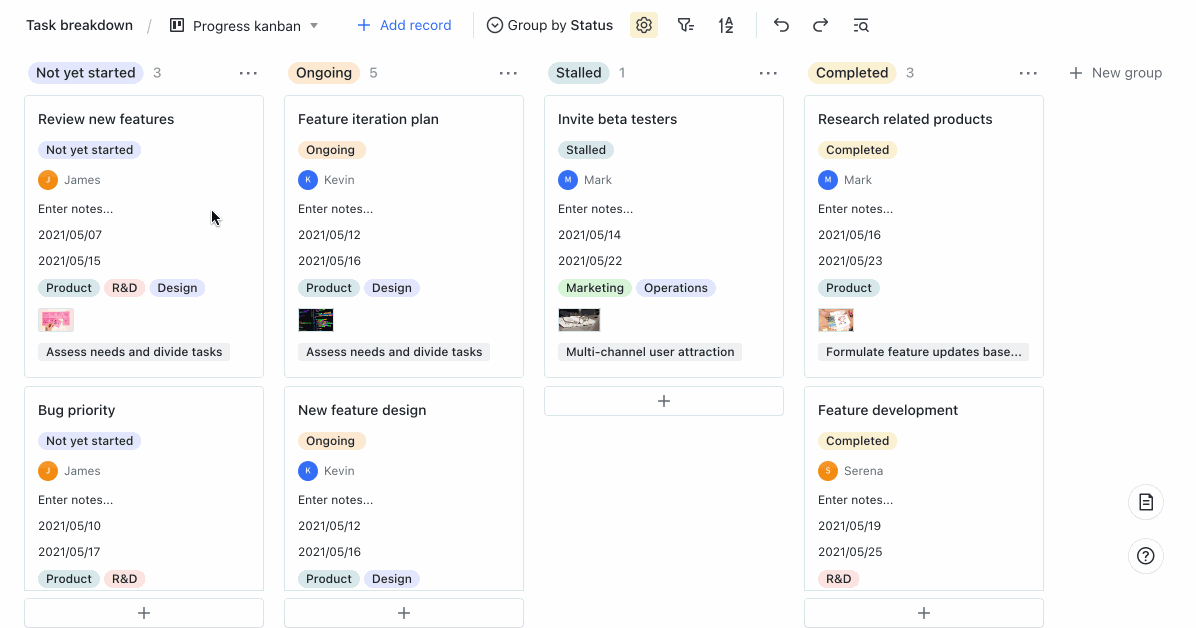Click Add record in the toolbar
1196x628 pixels.
(x=404, y=25)
